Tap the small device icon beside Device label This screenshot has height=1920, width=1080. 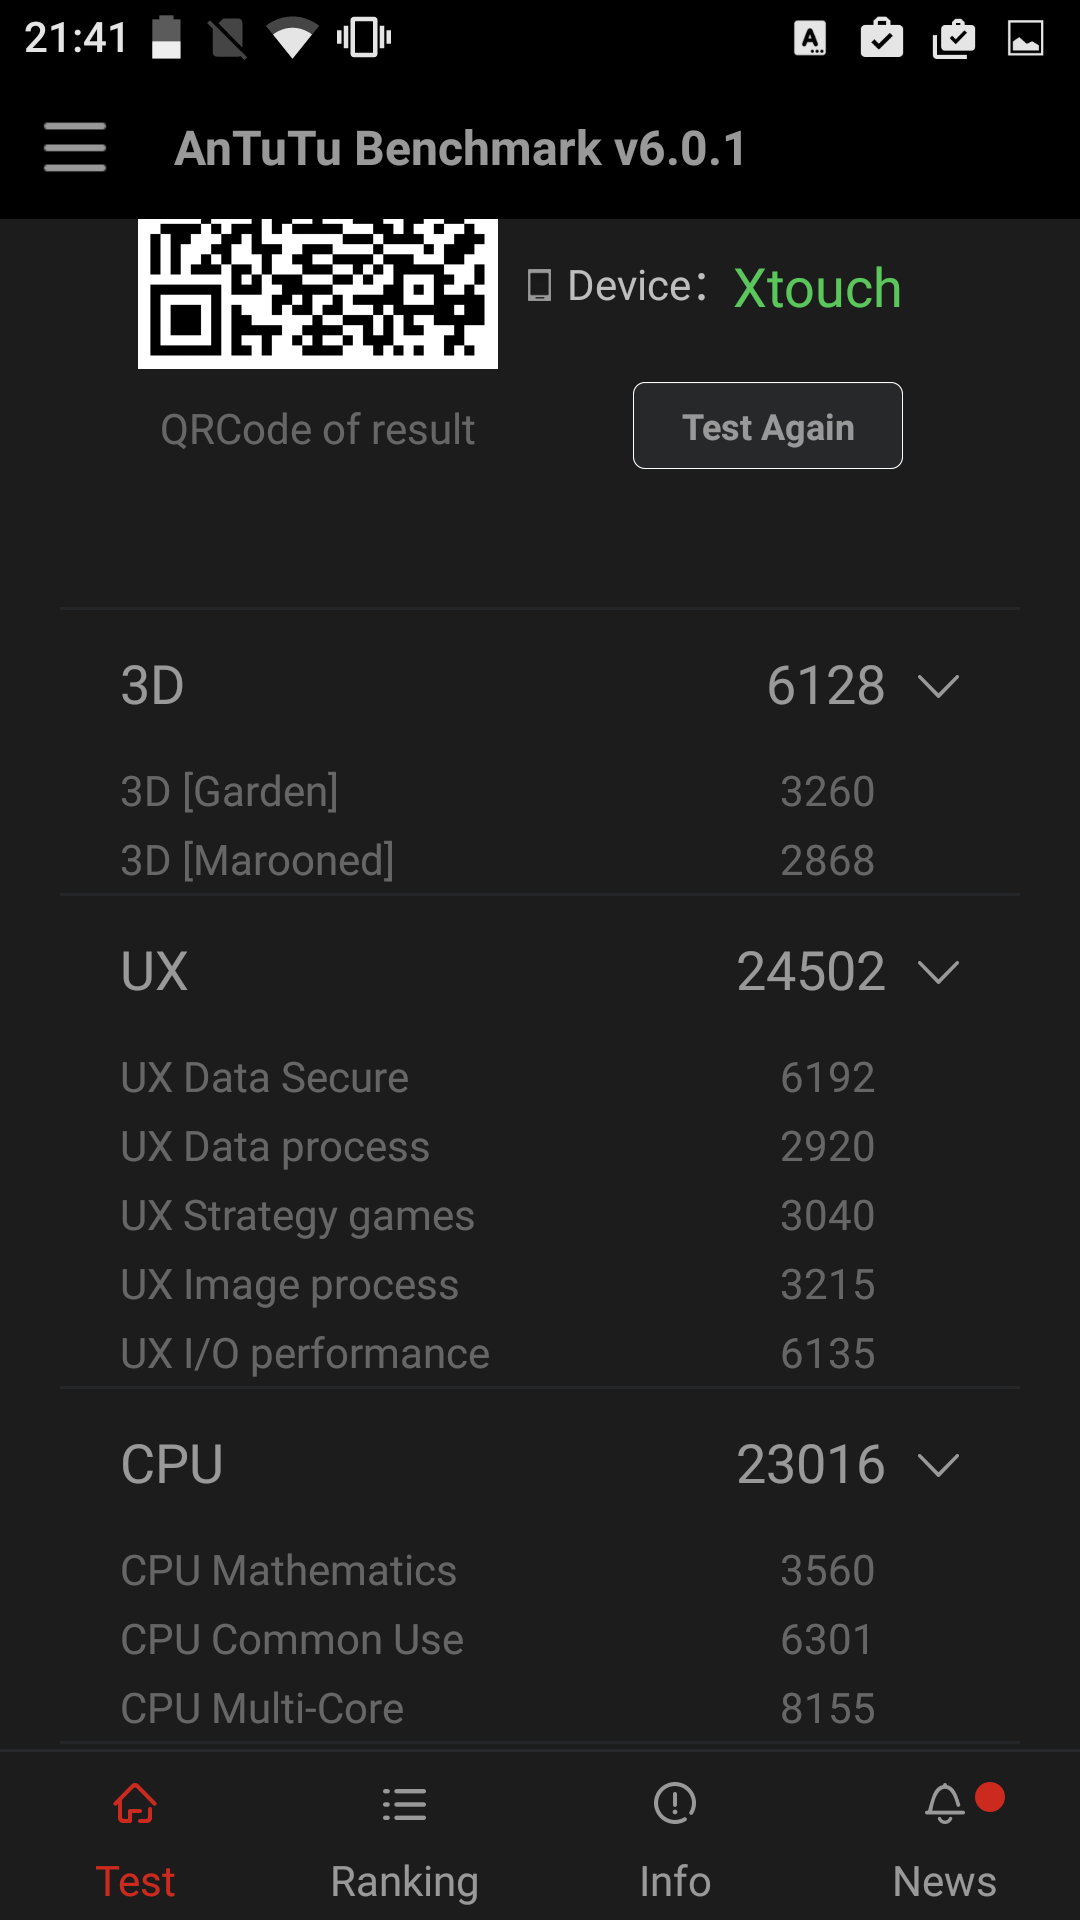click(x=539, y=286)
